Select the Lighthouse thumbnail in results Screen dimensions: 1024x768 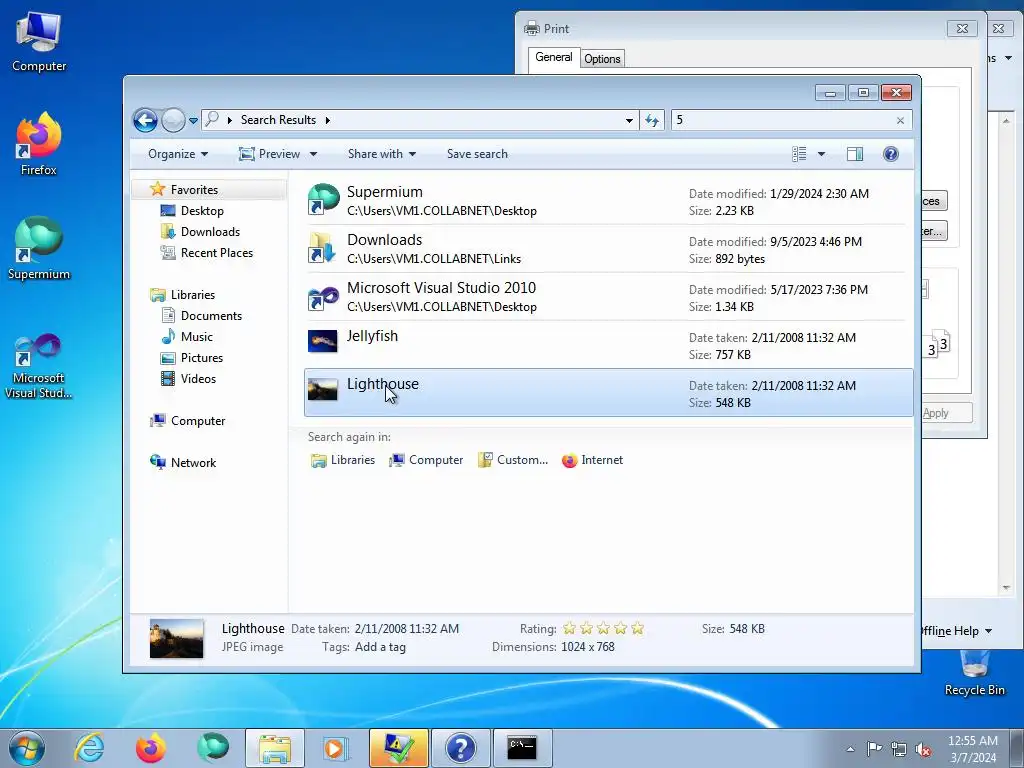coord(323,389)
